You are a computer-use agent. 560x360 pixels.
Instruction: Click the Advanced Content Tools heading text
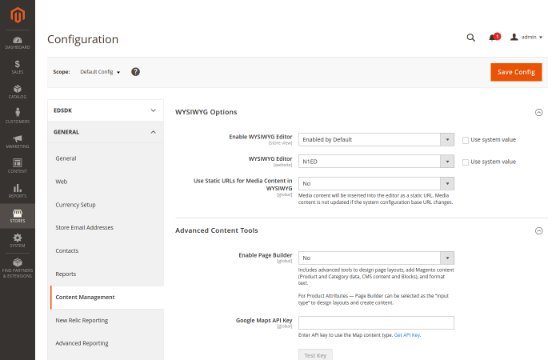click(216, 231)
